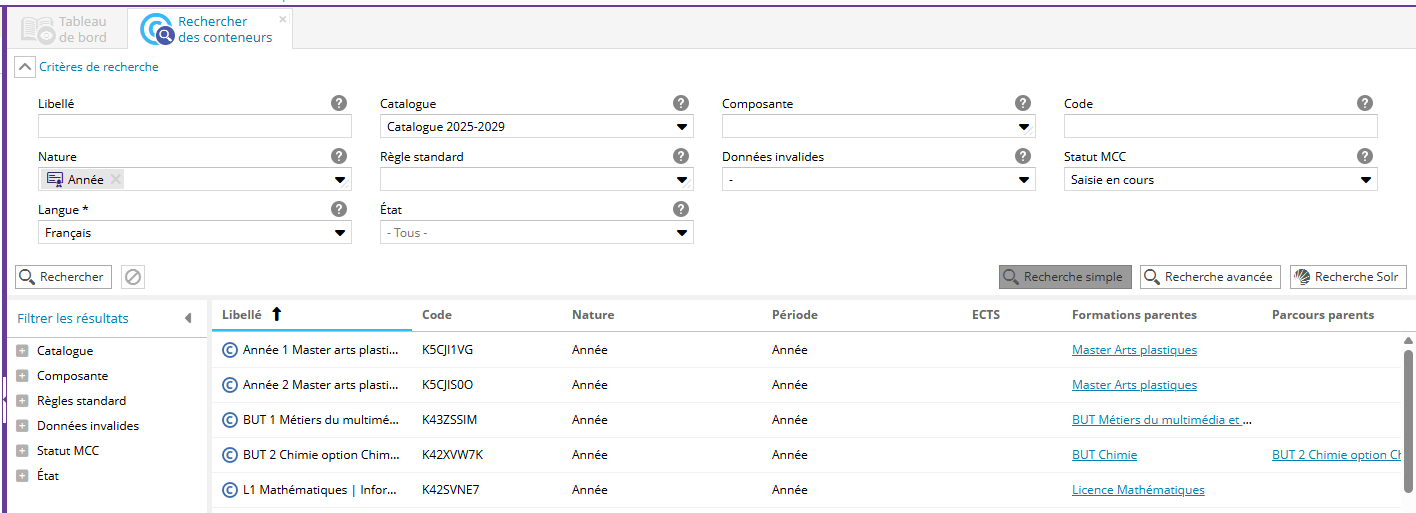Viewport: 1416px width, 513px height.
Task: Collapse the Filtrer les résultats panel arrow
Action: (188, 318)
